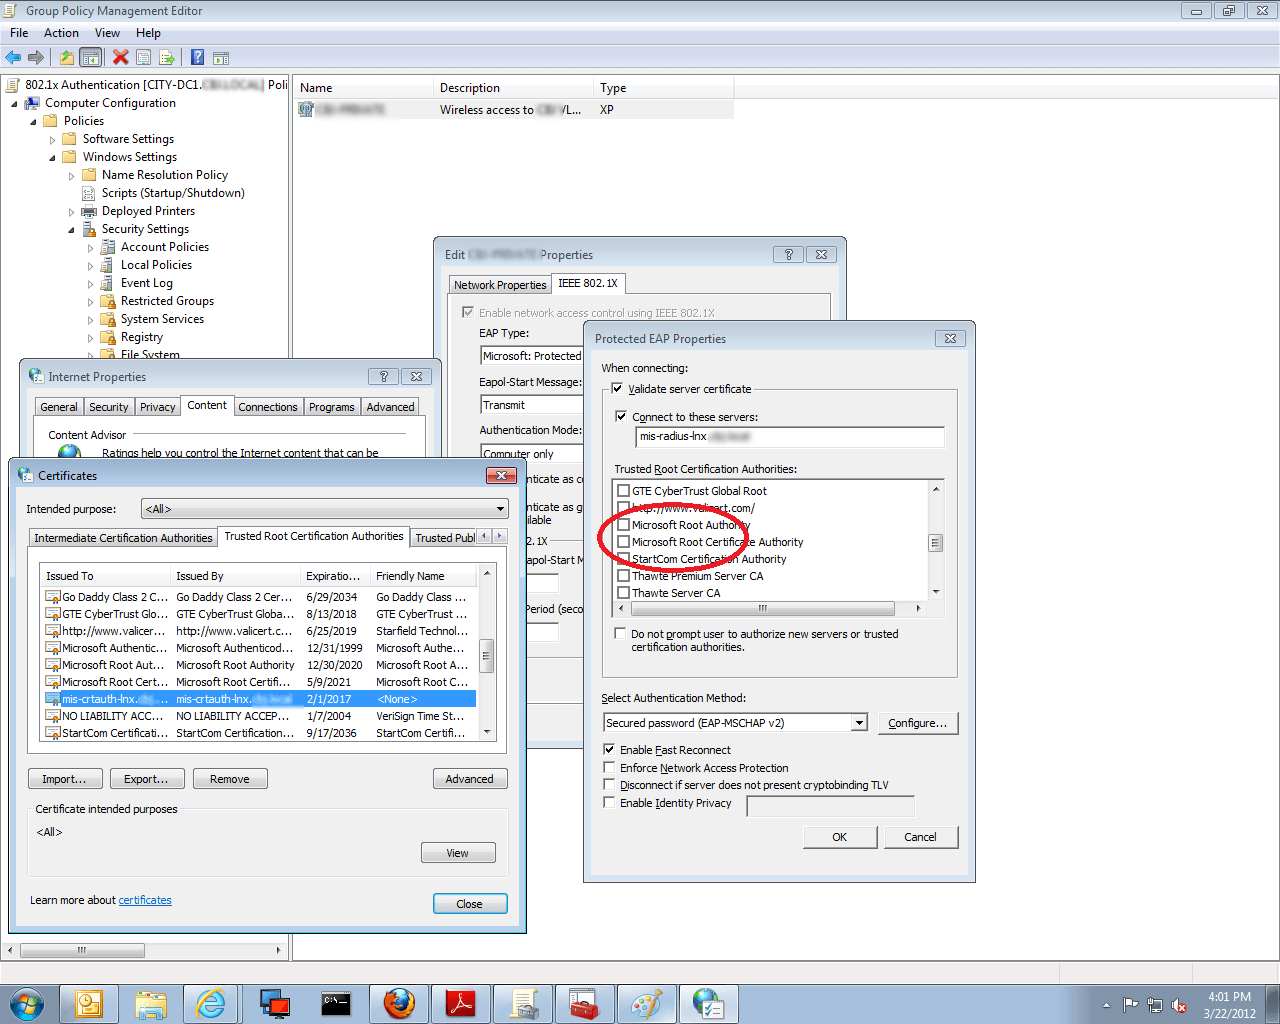Screen dimensions: 1280x1024
Task: Expand Local Policies tree node
Action: [91, 266]
